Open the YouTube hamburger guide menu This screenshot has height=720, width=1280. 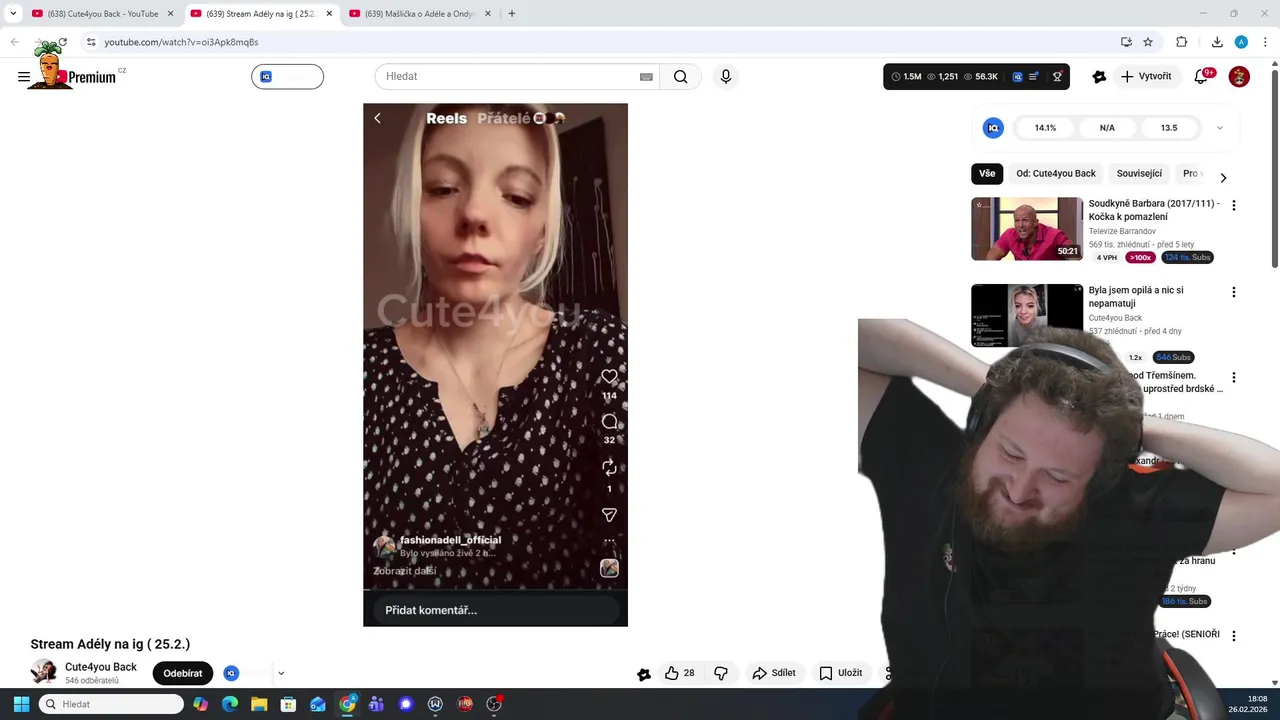(x=24, y=77)
